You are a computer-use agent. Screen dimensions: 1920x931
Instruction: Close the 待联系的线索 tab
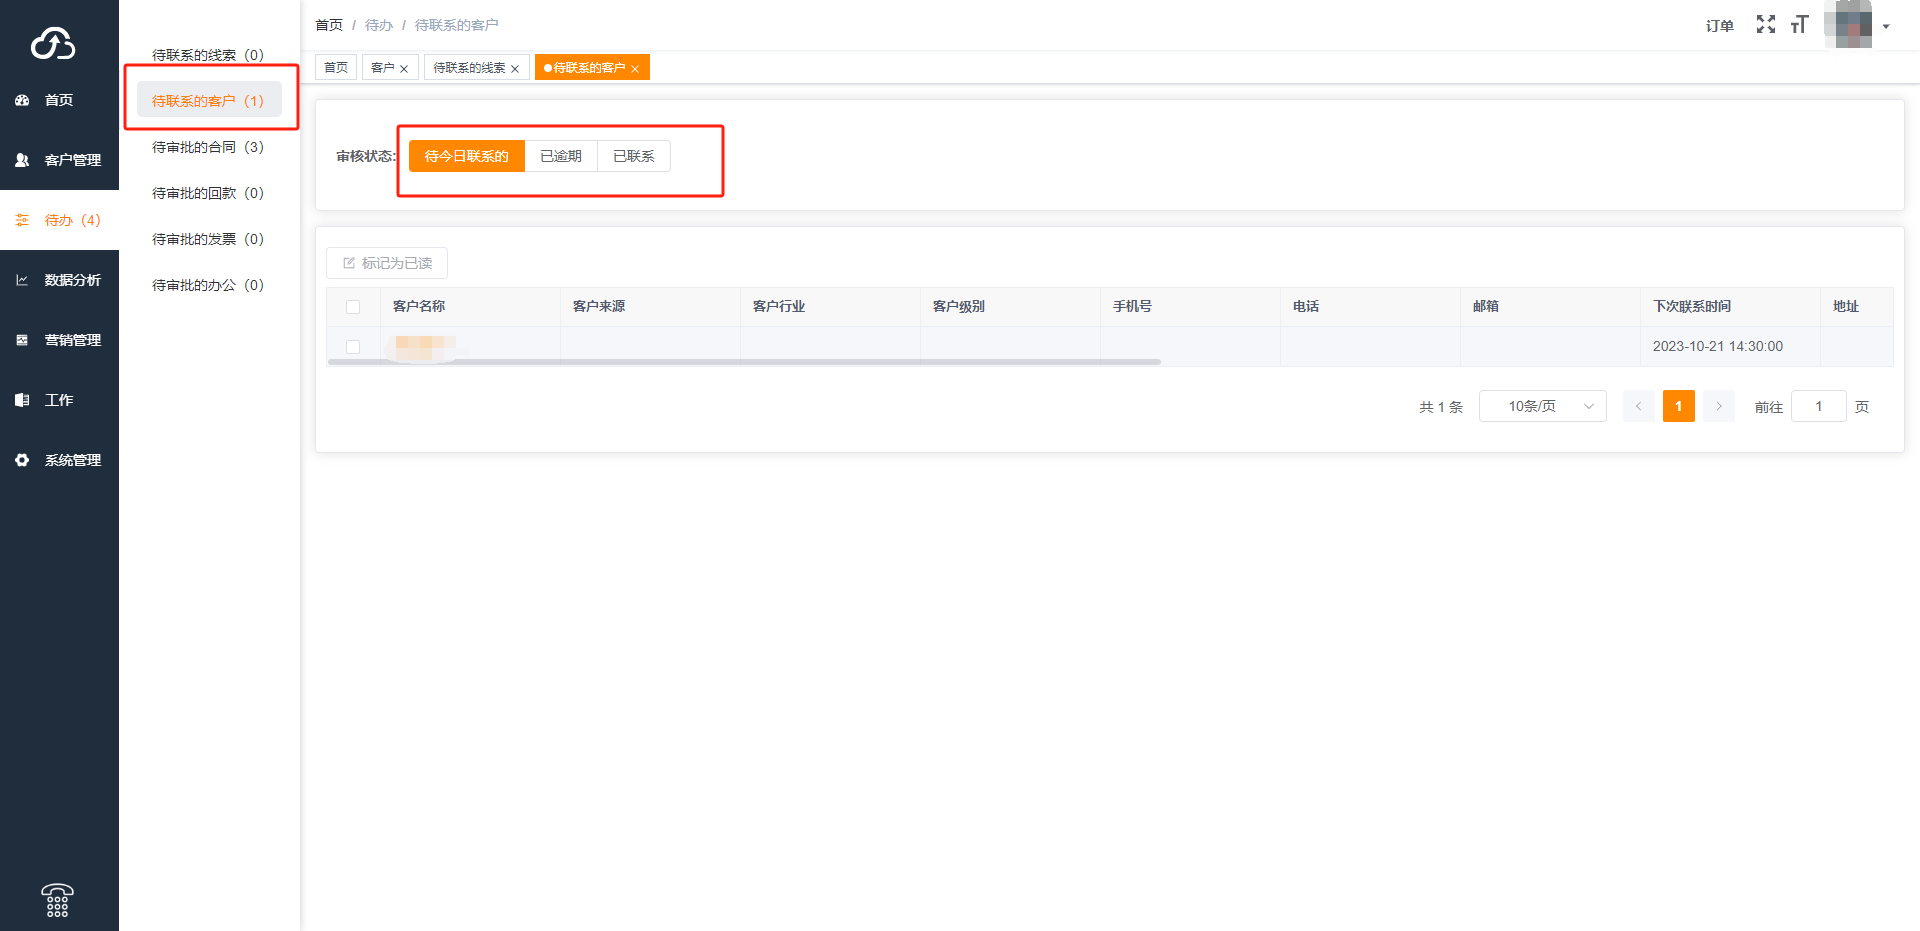[x=515, y=69]
